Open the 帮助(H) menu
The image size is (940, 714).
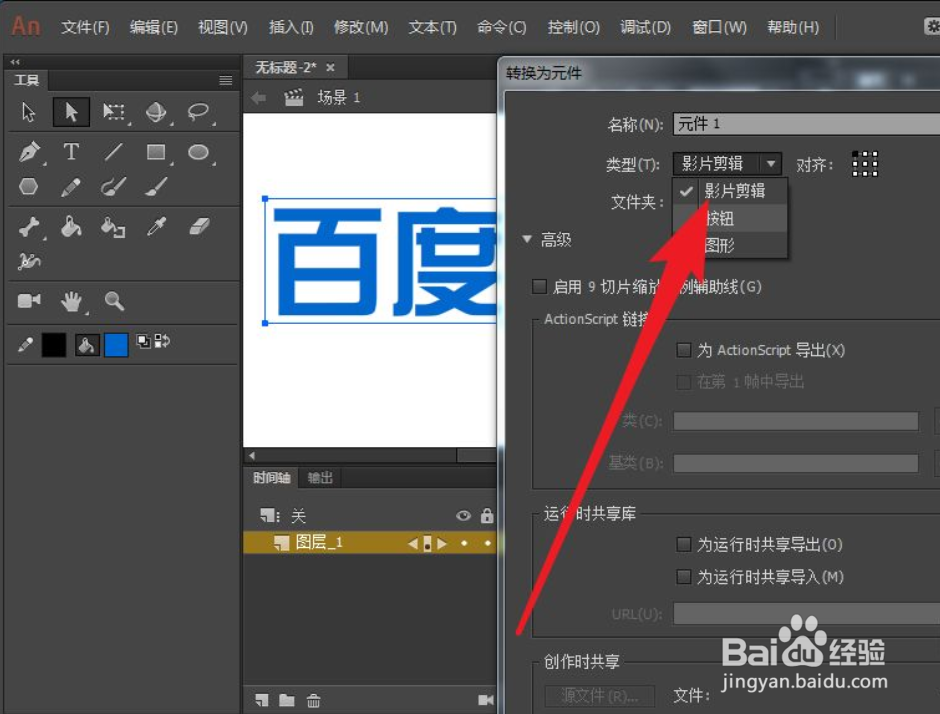point(793,28)
